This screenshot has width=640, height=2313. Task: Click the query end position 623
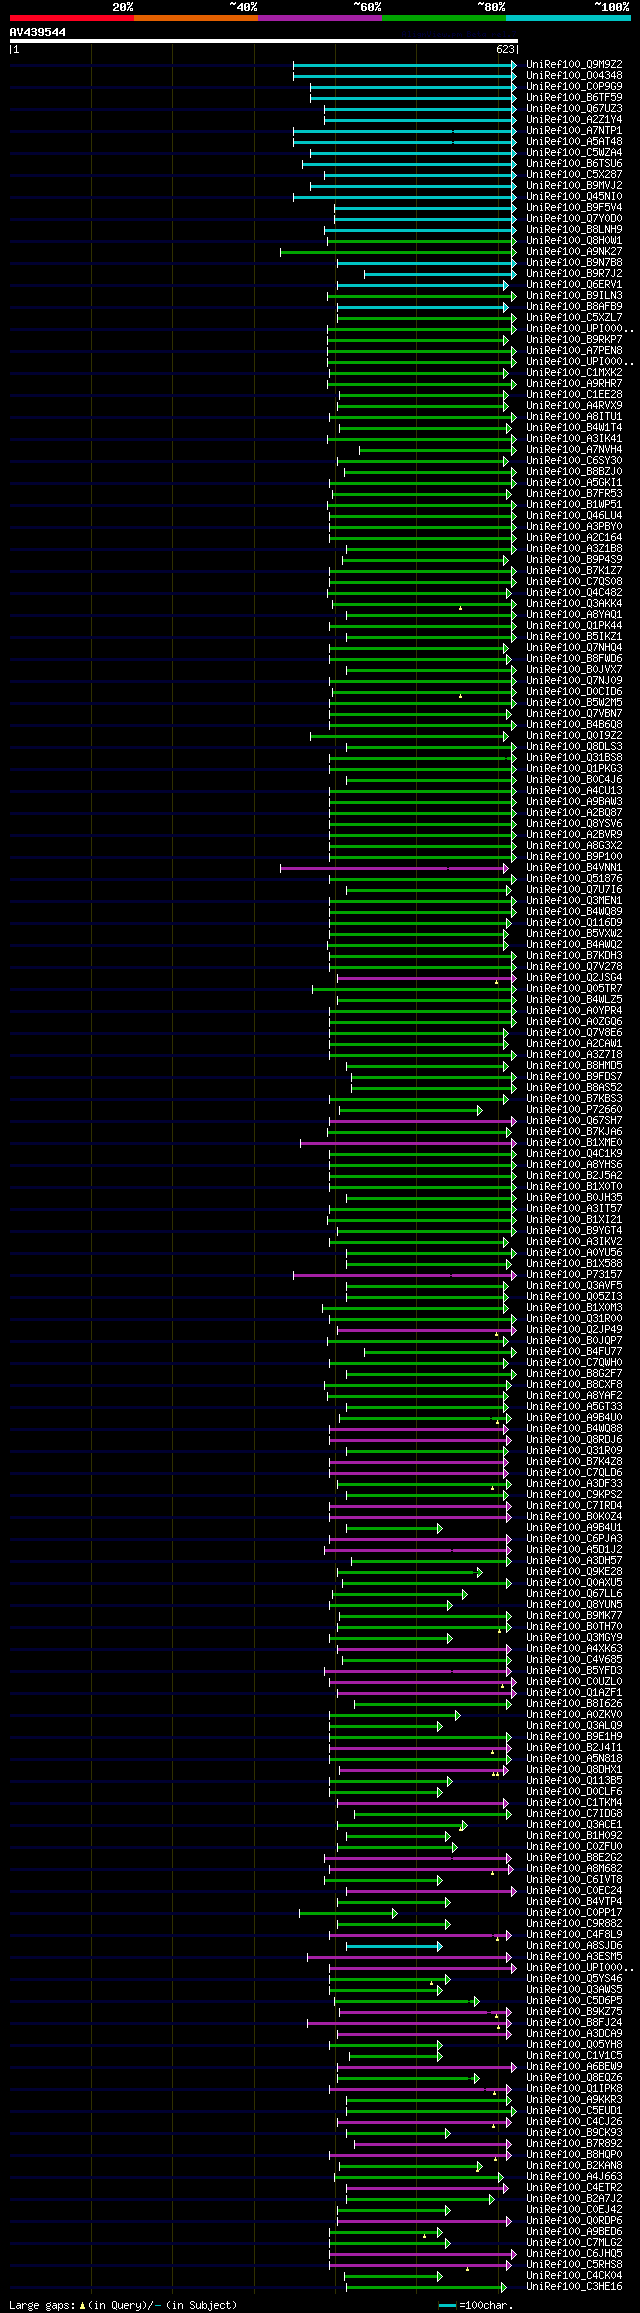coord(506,49)
